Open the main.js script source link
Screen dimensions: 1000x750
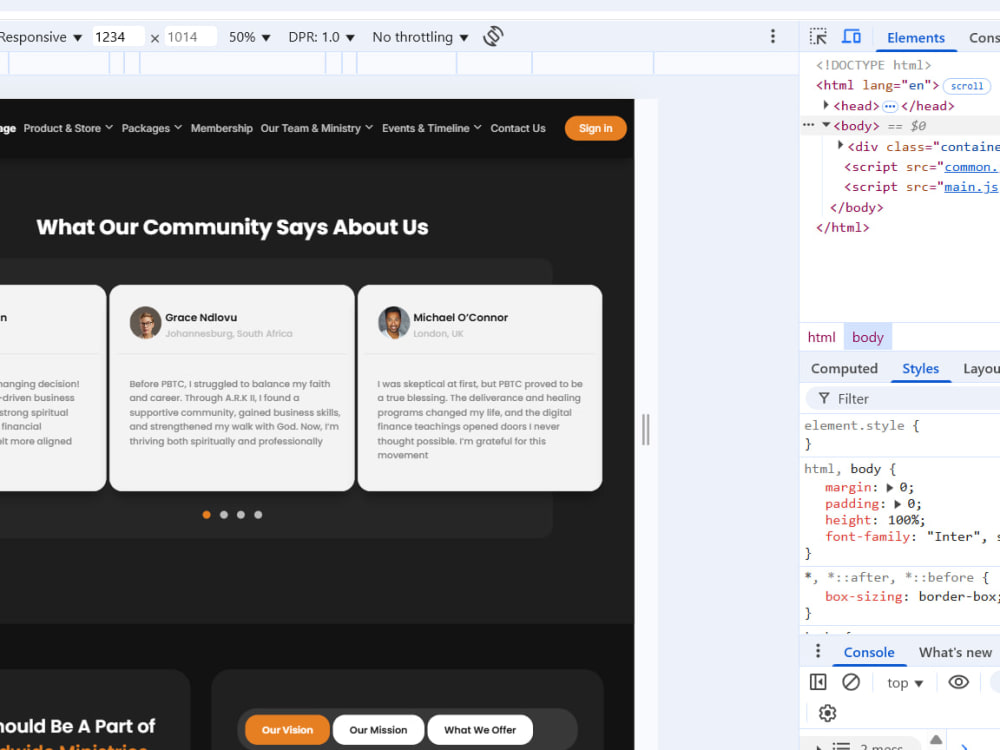point(971,187)
